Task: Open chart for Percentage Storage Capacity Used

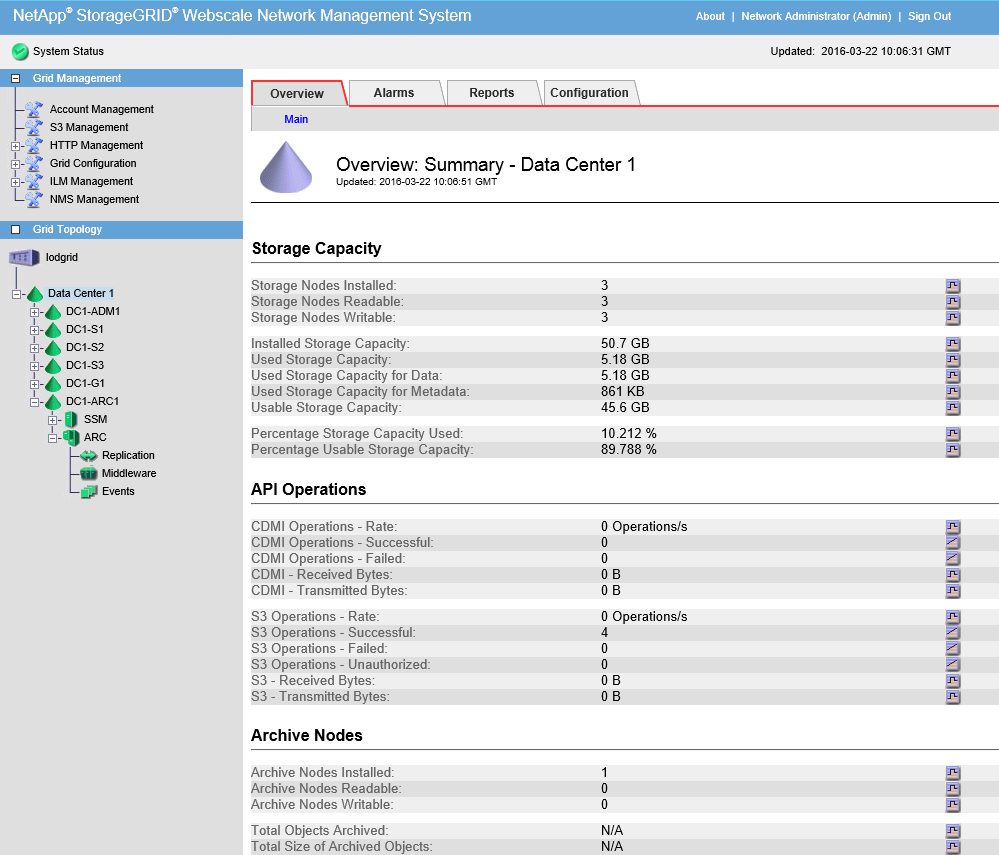Action: tap(952, 434)
